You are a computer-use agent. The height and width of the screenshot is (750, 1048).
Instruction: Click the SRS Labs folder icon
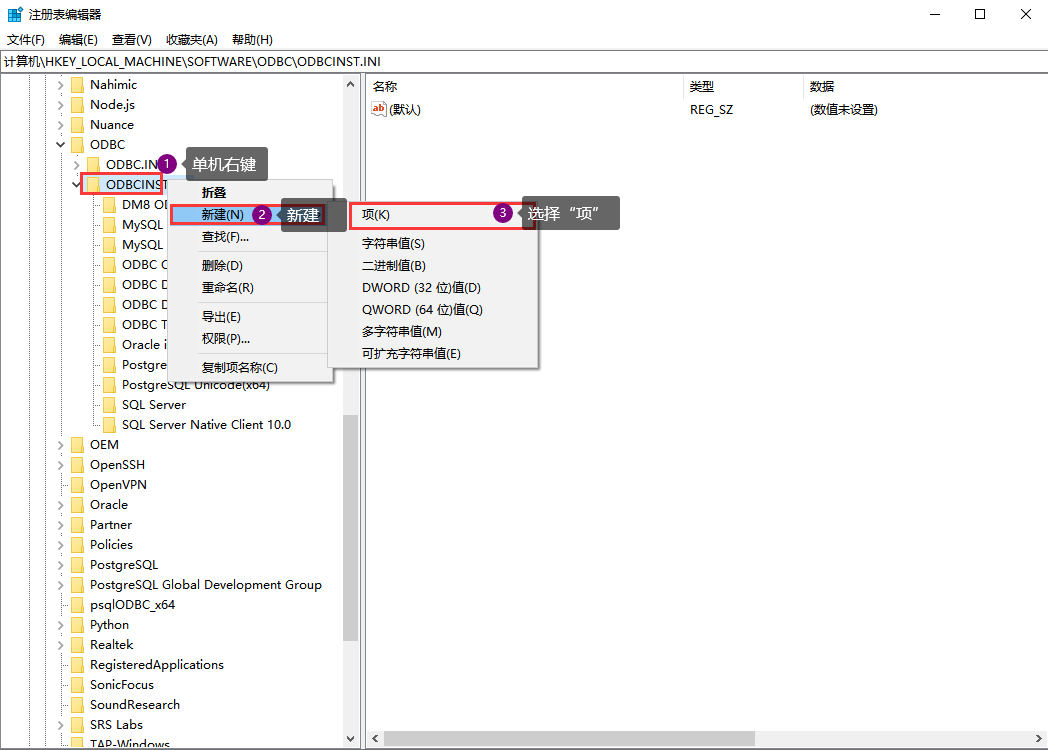pos(78,726)
